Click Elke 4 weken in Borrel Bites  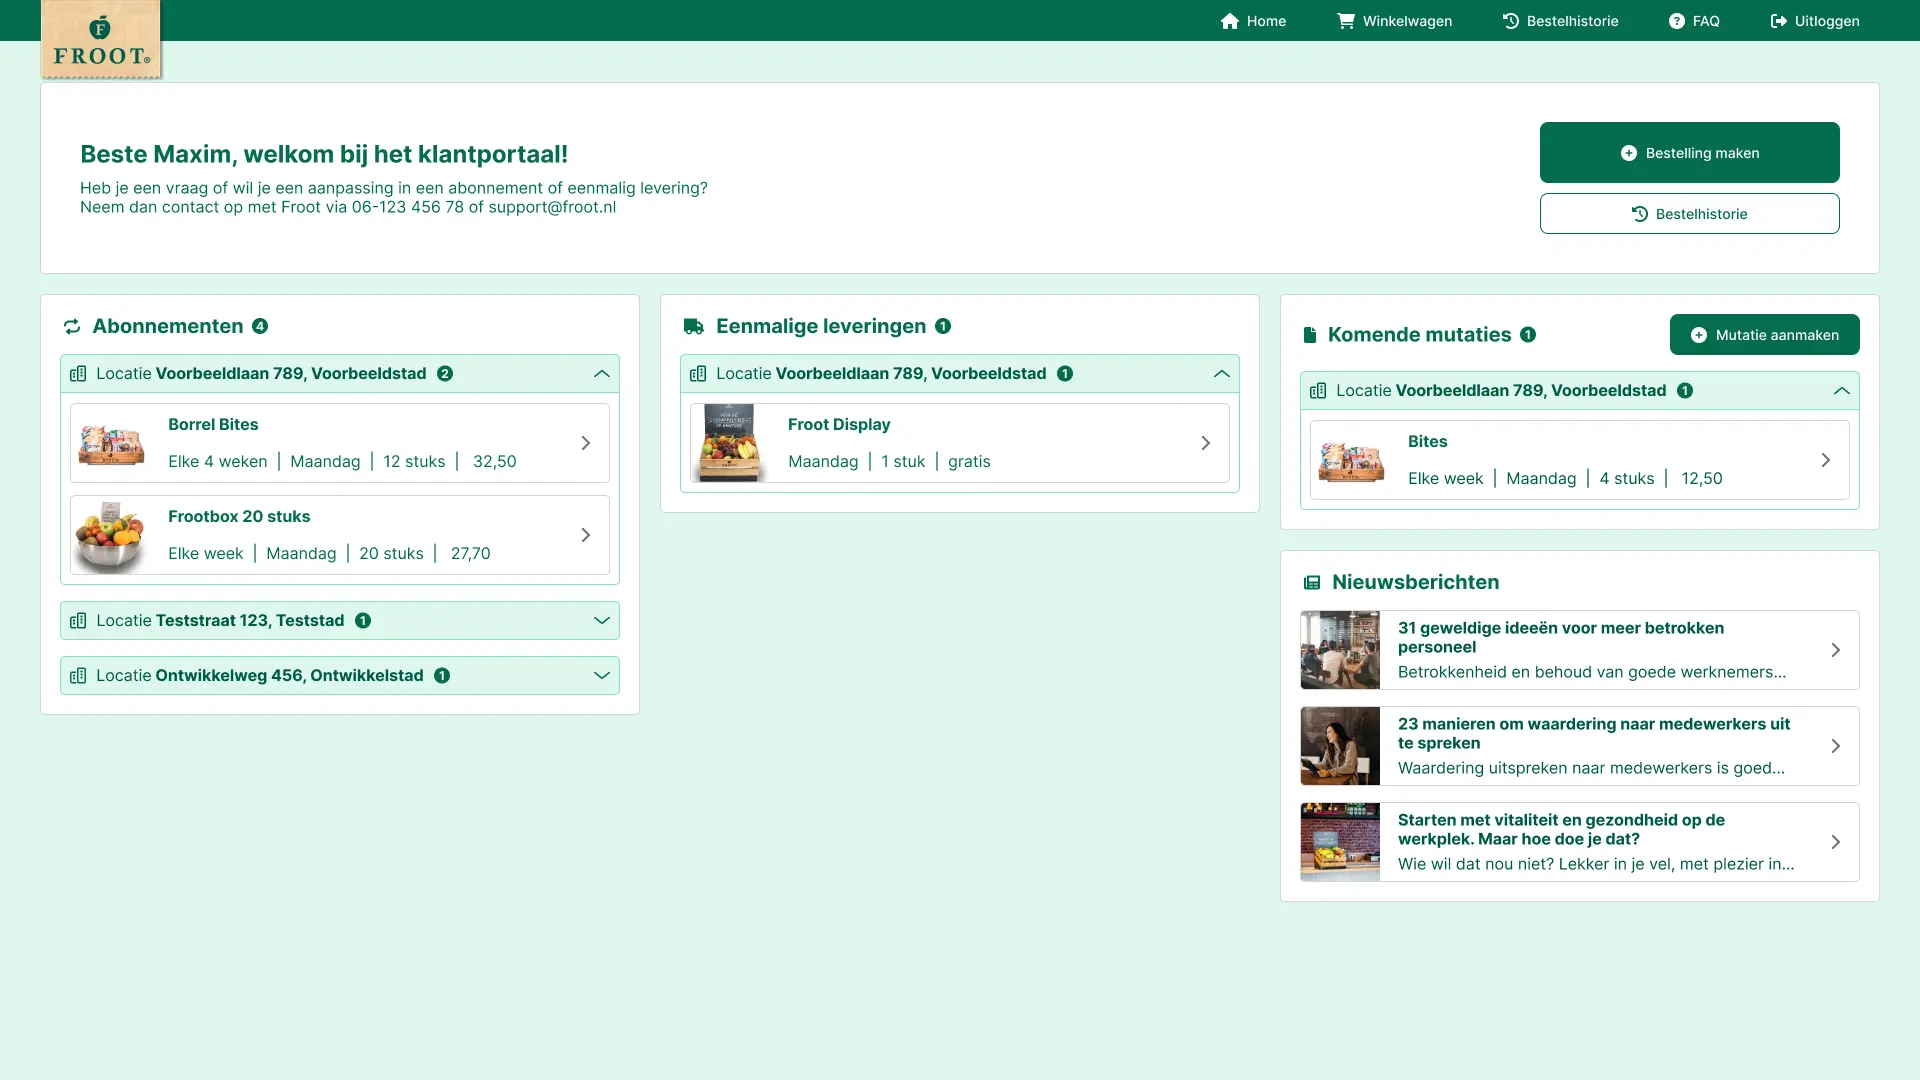[218, 462]
